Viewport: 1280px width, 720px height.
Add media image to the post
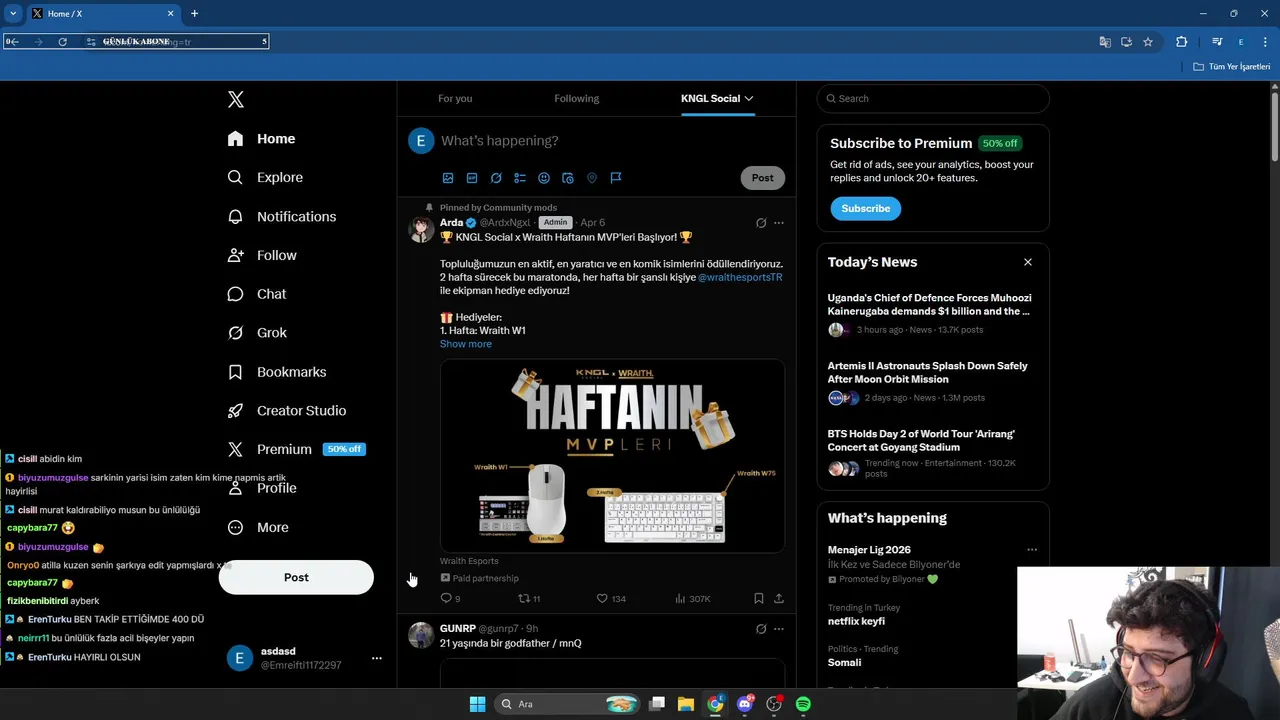(x=448, y=178)
